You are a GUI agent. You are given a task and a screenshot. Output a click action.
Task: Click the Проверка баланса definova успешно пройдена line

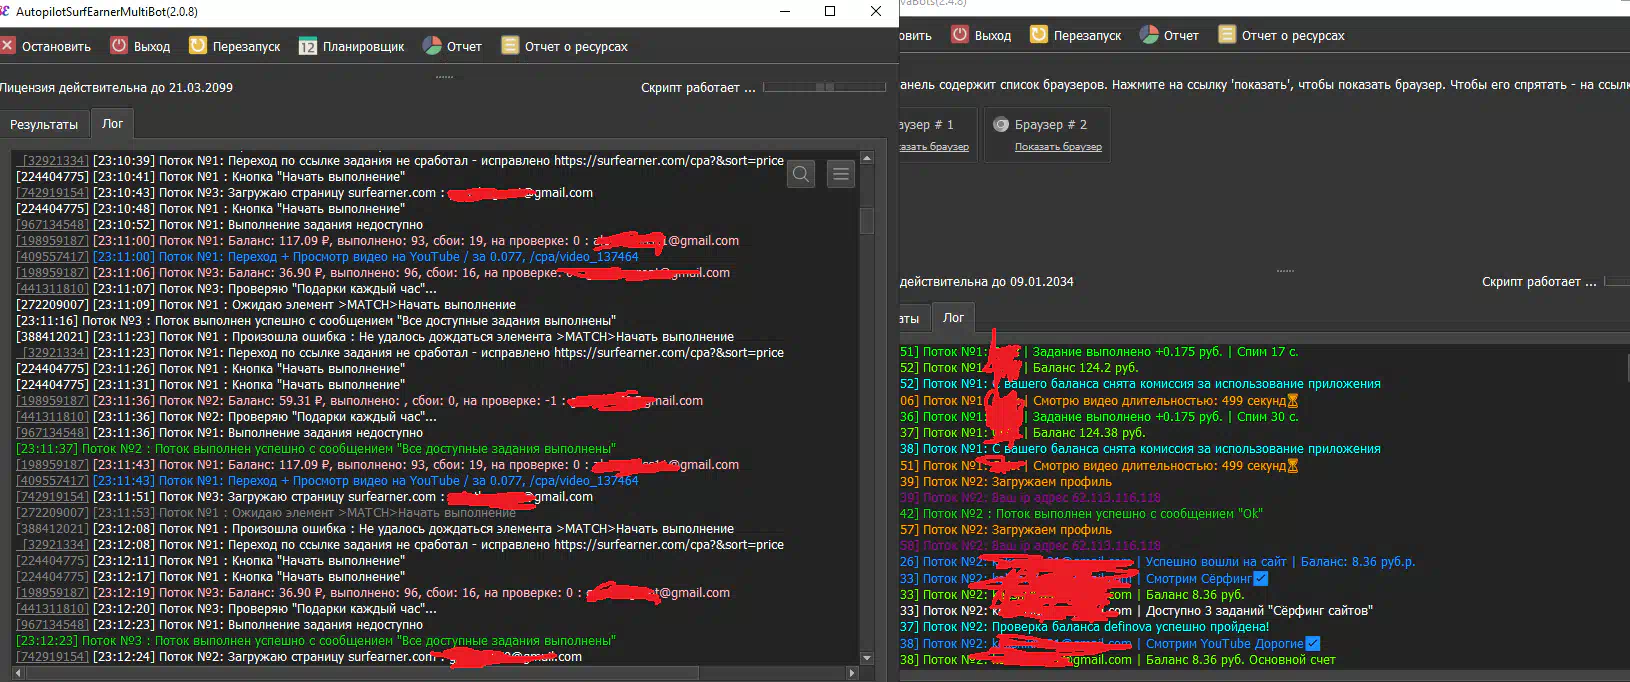tap(1085, 626)
